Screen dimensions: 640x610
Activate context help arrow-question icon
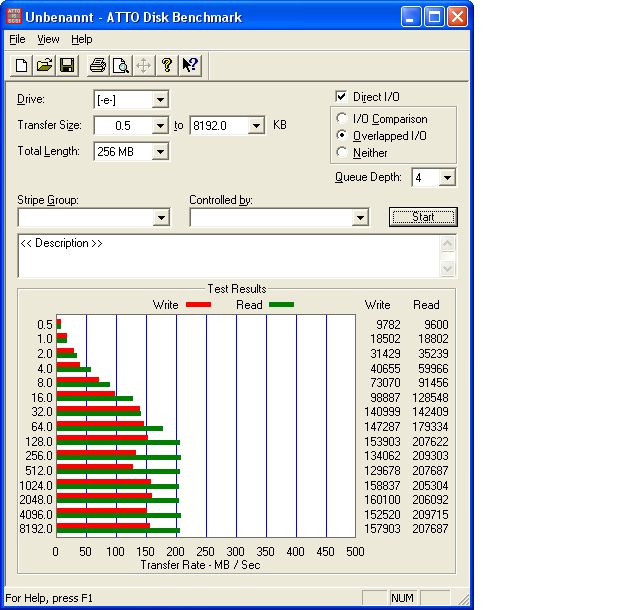190,65
